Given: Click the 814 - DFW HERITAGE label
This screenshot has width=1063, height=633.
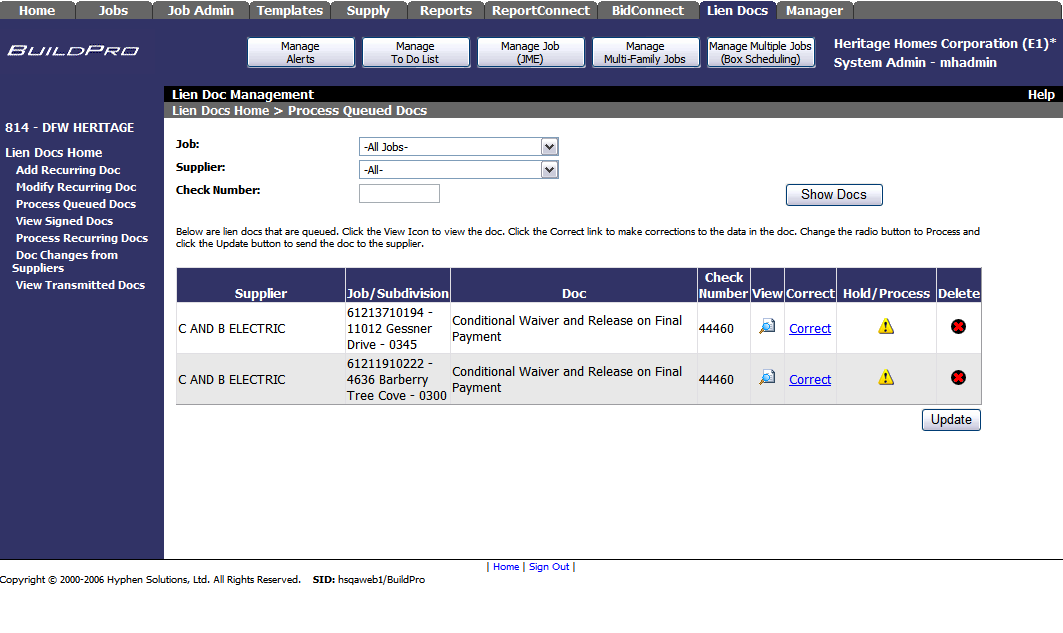Looking at the screenshot, I should click(x=69, y=127).
